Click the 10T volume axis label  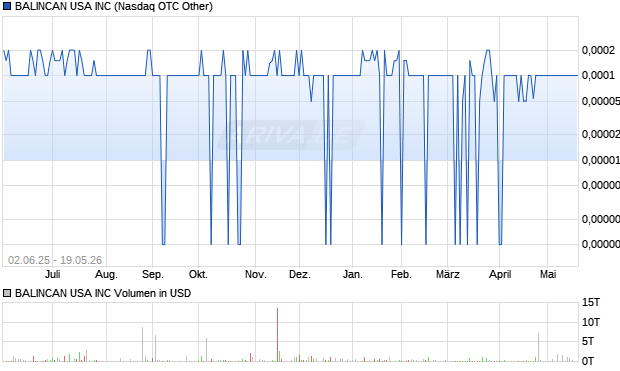[591, 322]
